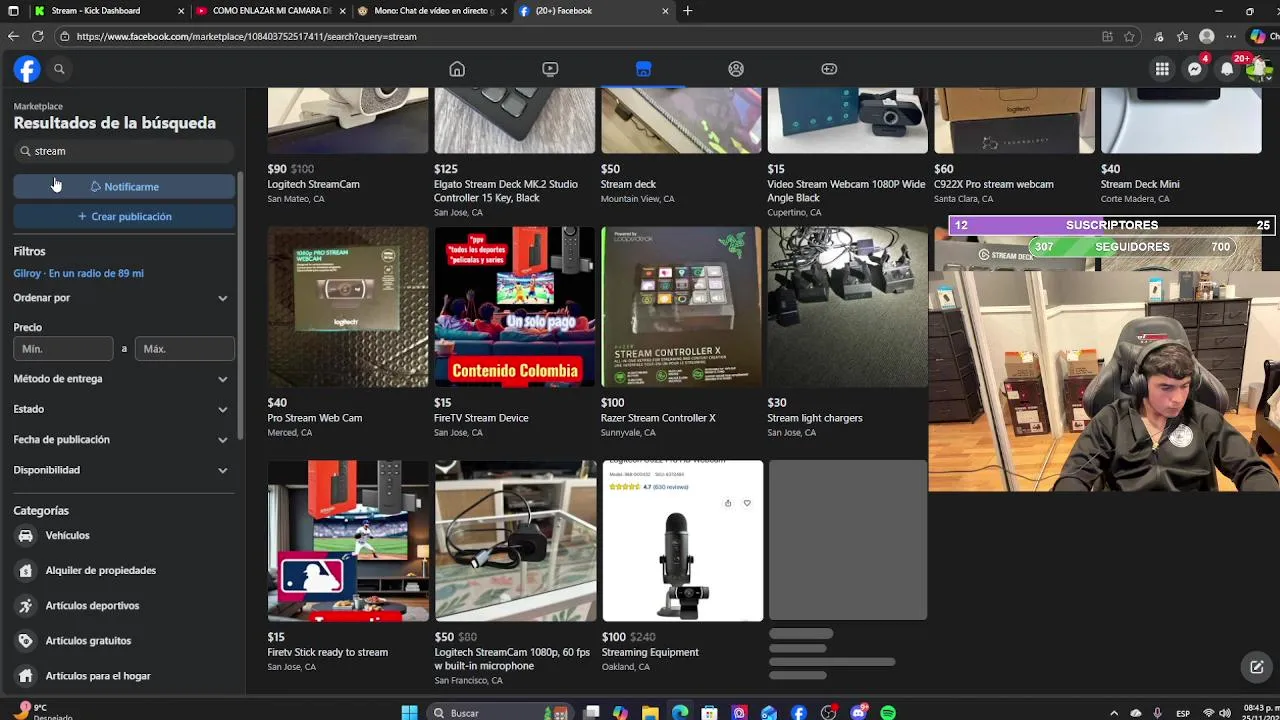1280x720 pixels.
Task: Click the Windows Start button
Action: 409,712
